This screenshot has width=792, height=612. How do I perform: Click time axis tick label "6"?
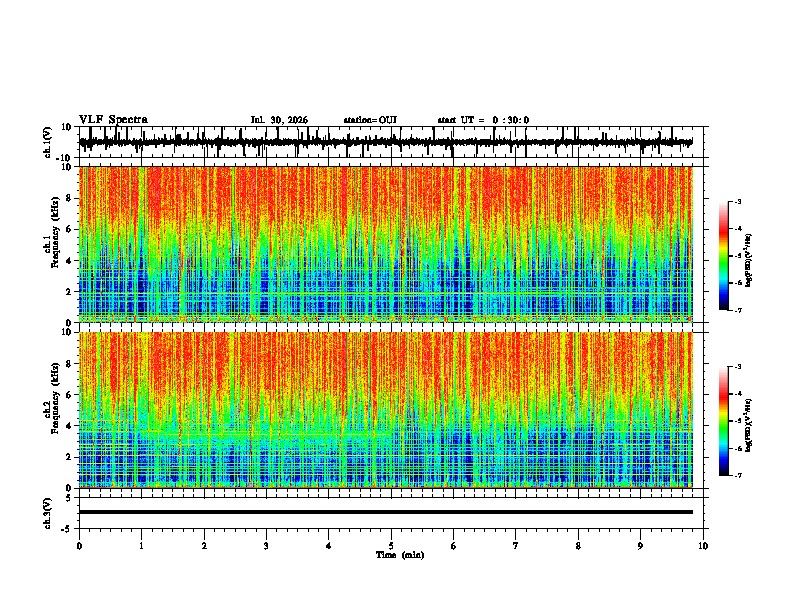pos(454,546)
